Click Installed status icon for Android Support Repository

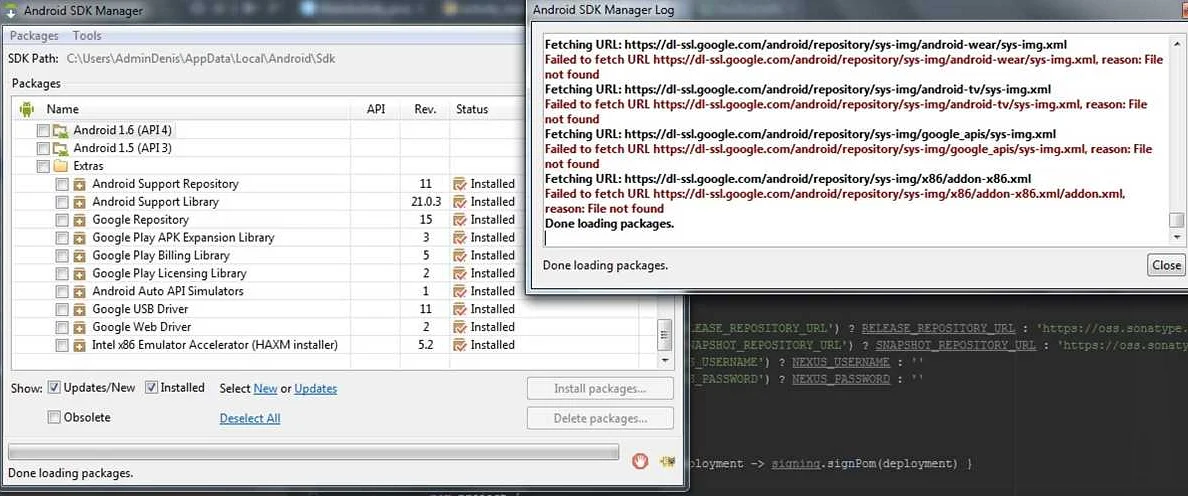[x=460, y=184]
